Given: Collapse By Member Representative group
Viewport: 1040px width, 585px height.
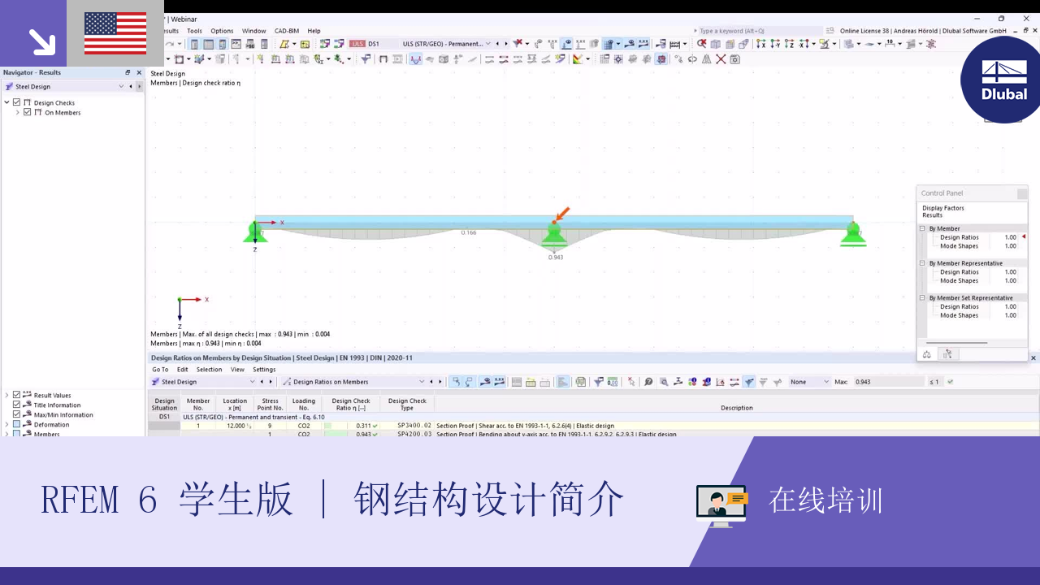Looking at the screenshot, I should pos(922,263).
